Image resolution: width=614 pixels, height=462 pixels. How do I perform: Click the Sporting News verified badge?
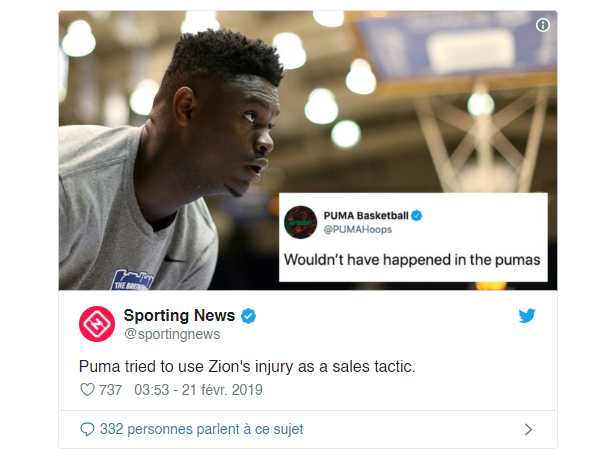(x=248, y=316)
